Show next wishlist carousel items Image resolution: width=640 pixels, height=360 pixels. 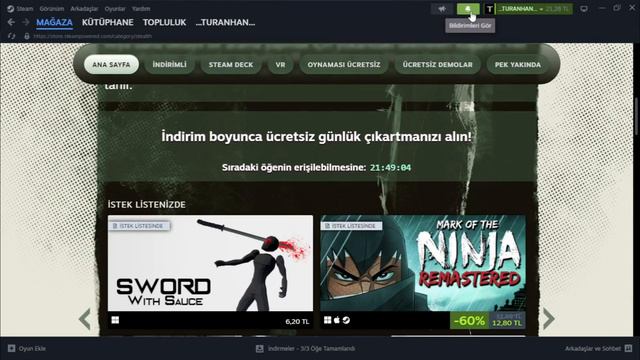click(549, 319)
